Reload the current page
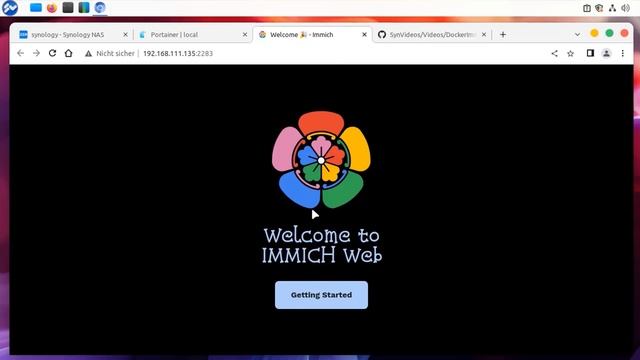Screen dimensions: 640x360 click(52, 53)
